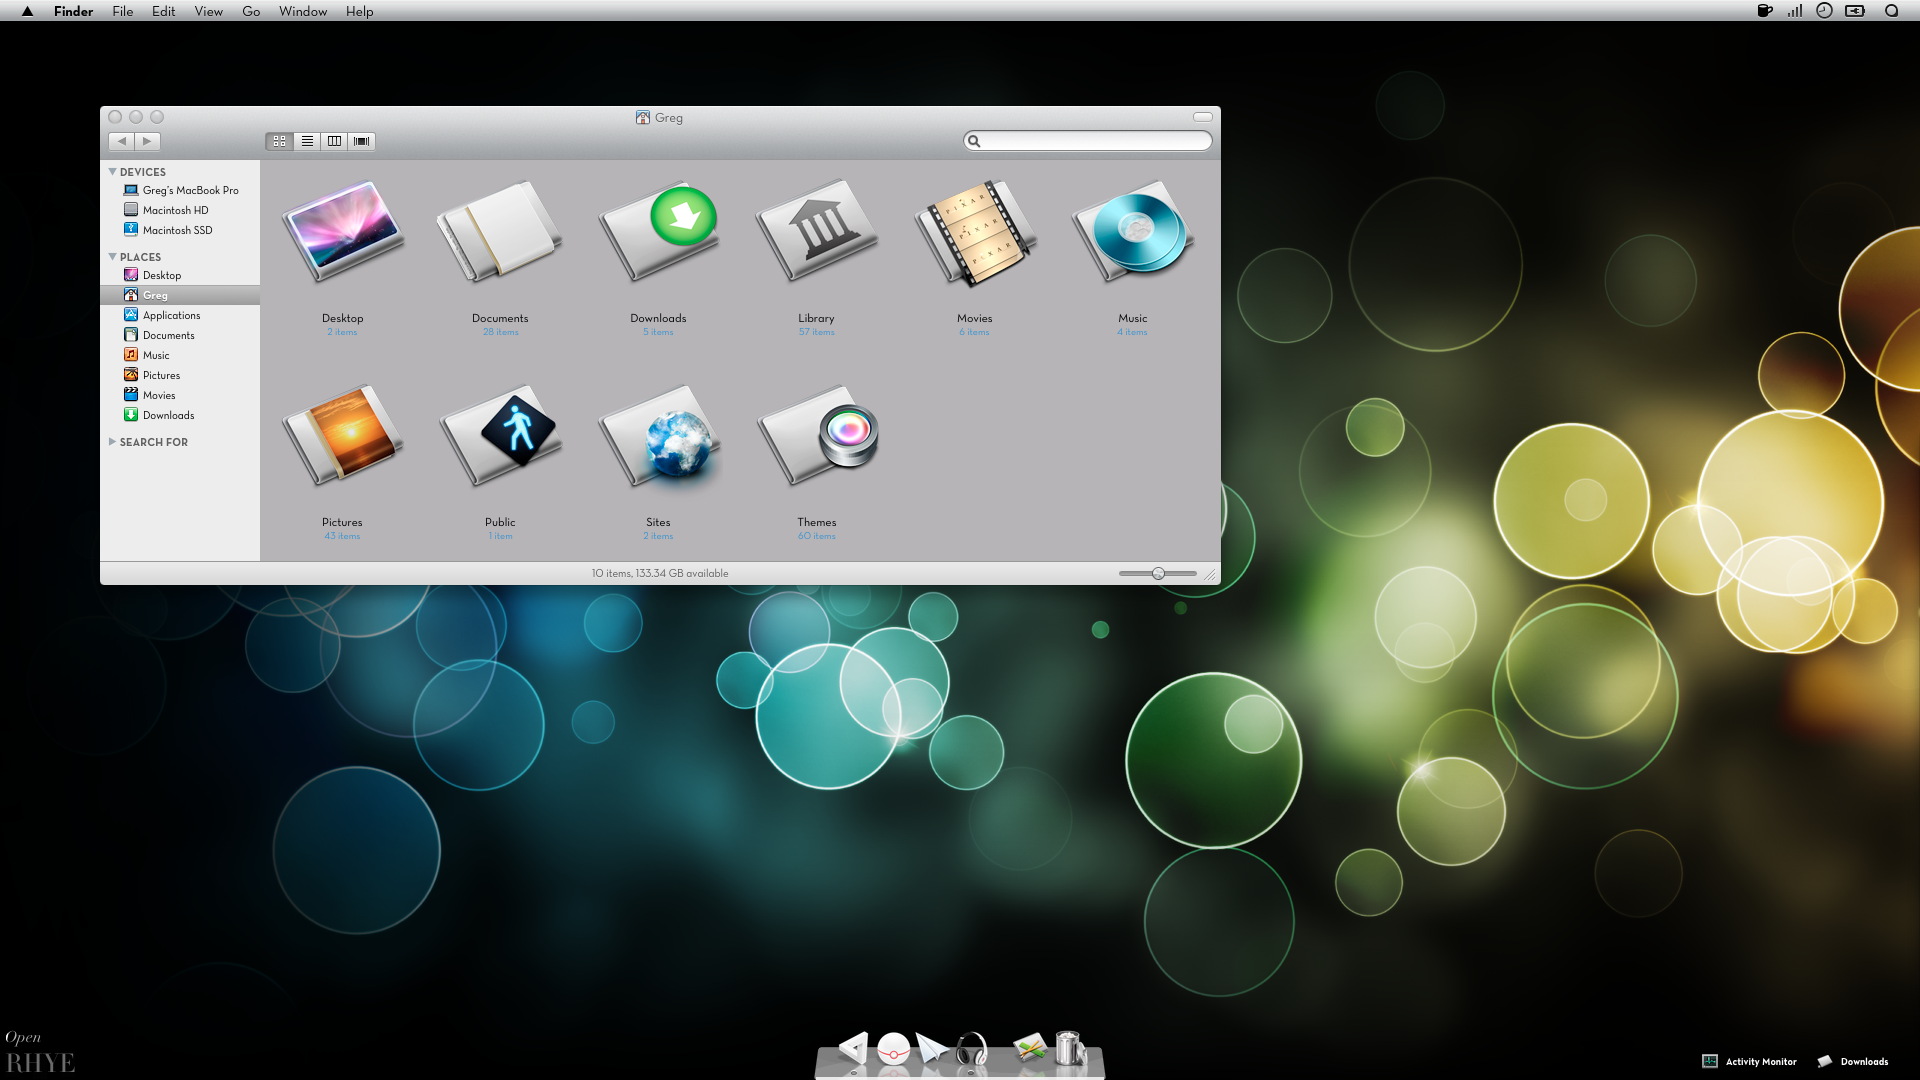This screenshot has width=1920, height=1080.
Task: Click the trash can in dock
Action: pos(1069,1049)
